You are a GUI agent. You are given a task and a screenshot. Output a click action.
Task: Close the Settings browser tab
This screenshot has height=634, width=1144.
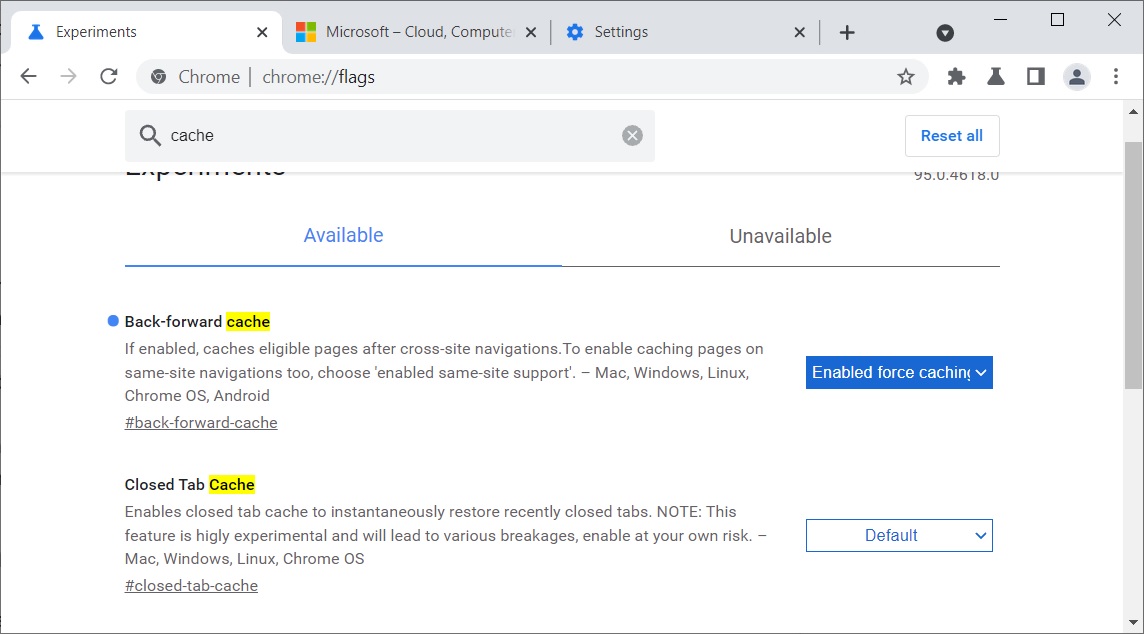[x=799, y=32]
